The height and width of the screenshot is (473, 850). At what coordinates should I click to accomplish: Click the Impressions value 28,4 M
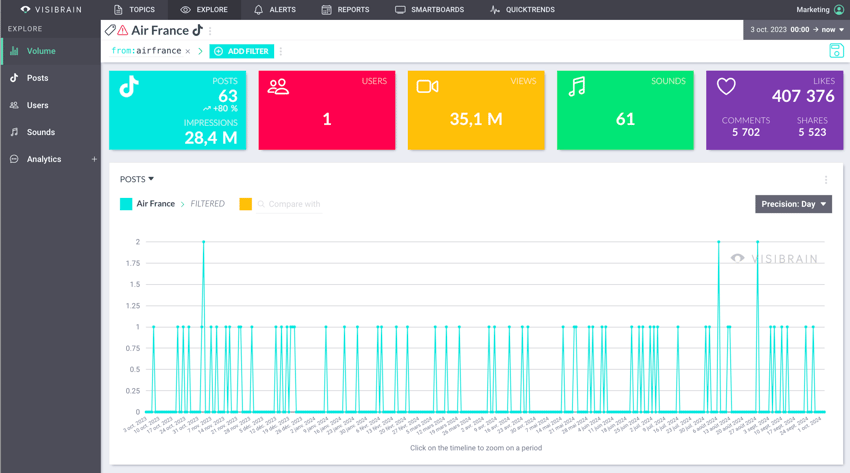tap(211, 138)
